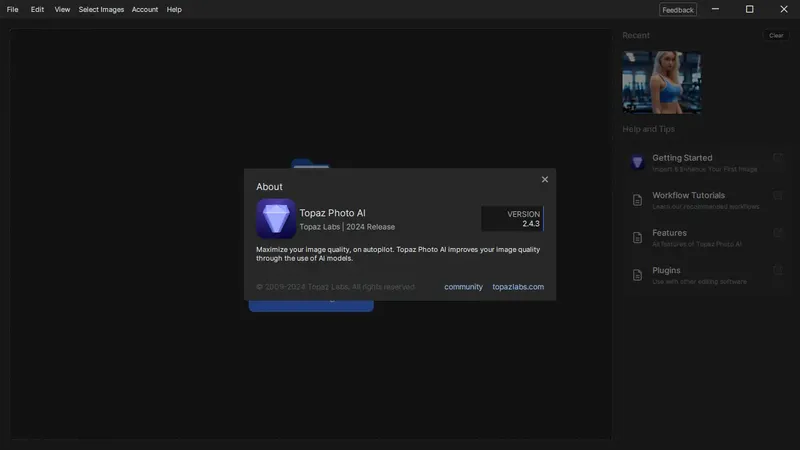Screen dimensions: 800x450
Task: Click the Topaz Photo AI gem logo
Action: (x=276, y=219)
